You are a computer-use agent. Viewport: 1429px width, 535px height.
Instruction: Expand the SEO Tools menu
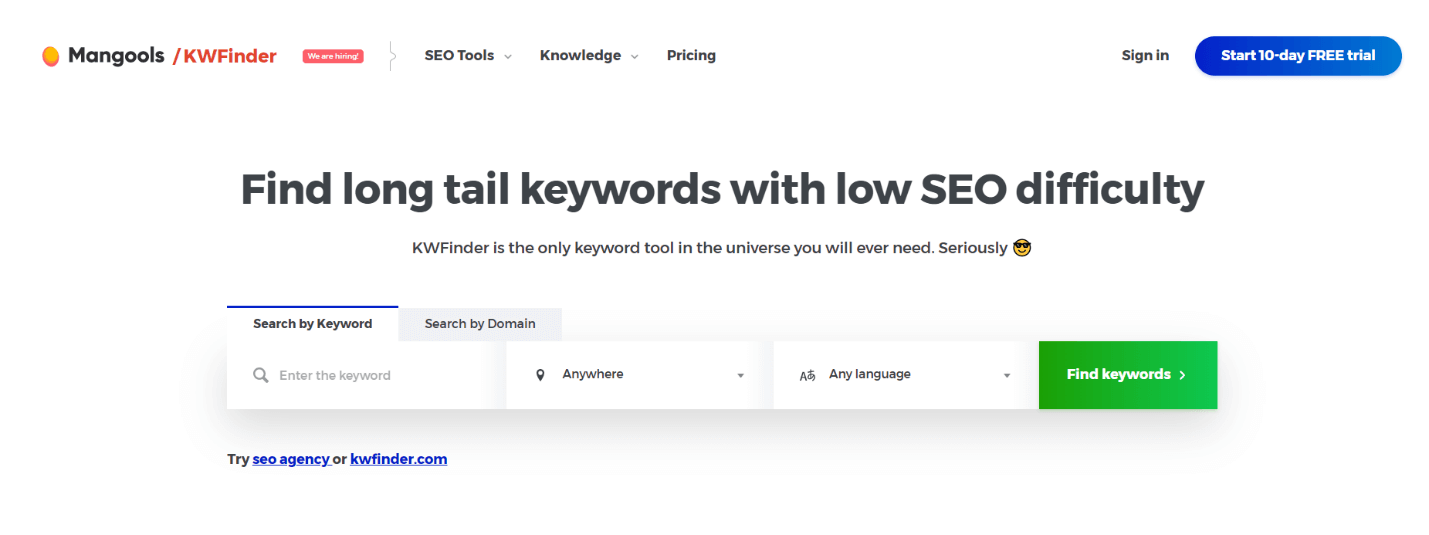pyautogui.click(x=468, y=56)
